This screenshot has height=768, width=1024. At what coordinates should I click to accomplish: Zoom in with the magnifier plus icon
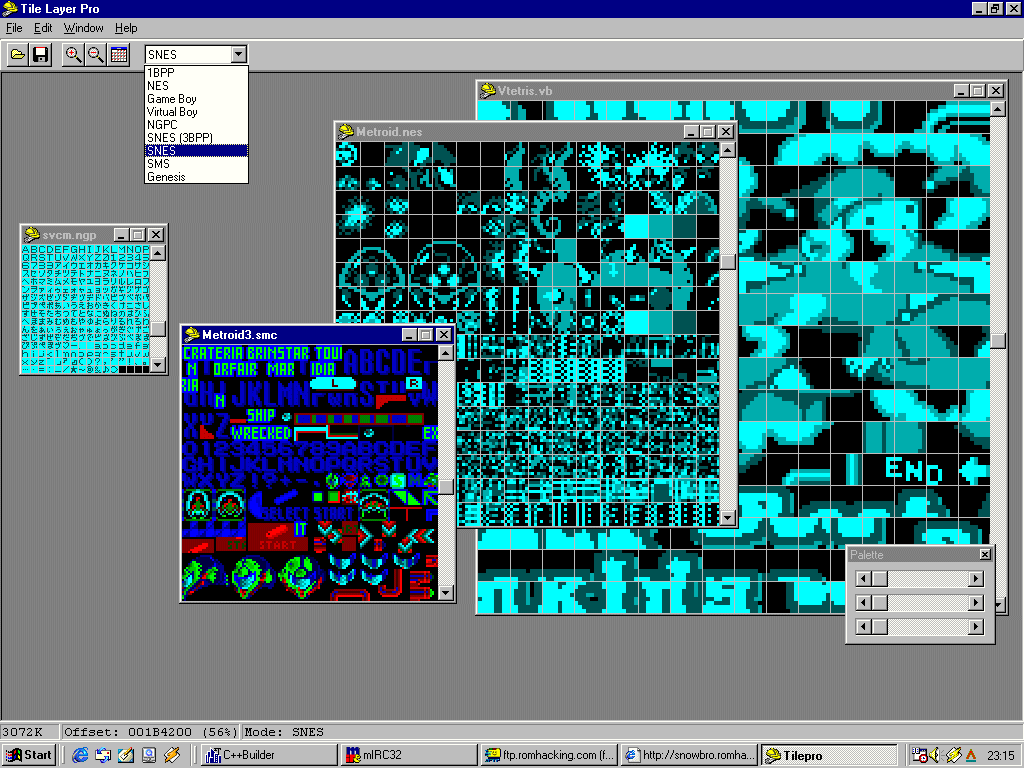point(73,55)
